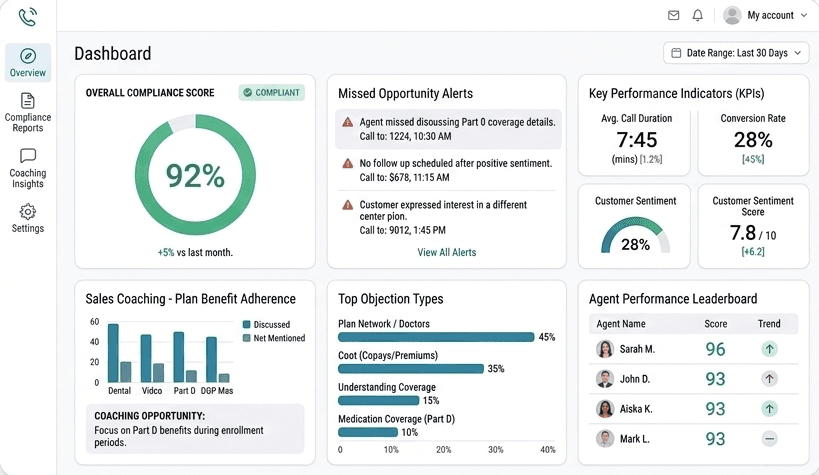
Task: Open Coaching Insights in sidebar
Action: [x=28, y=168]
